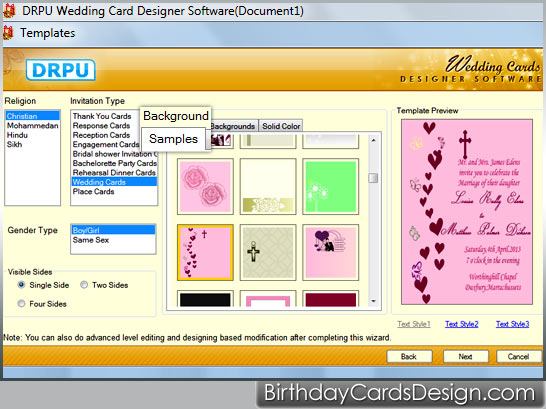Screen dimensions: 546x409
Task: Choose the Four Sides radio button
Action: pyautogui.click(x=21, y=304)
